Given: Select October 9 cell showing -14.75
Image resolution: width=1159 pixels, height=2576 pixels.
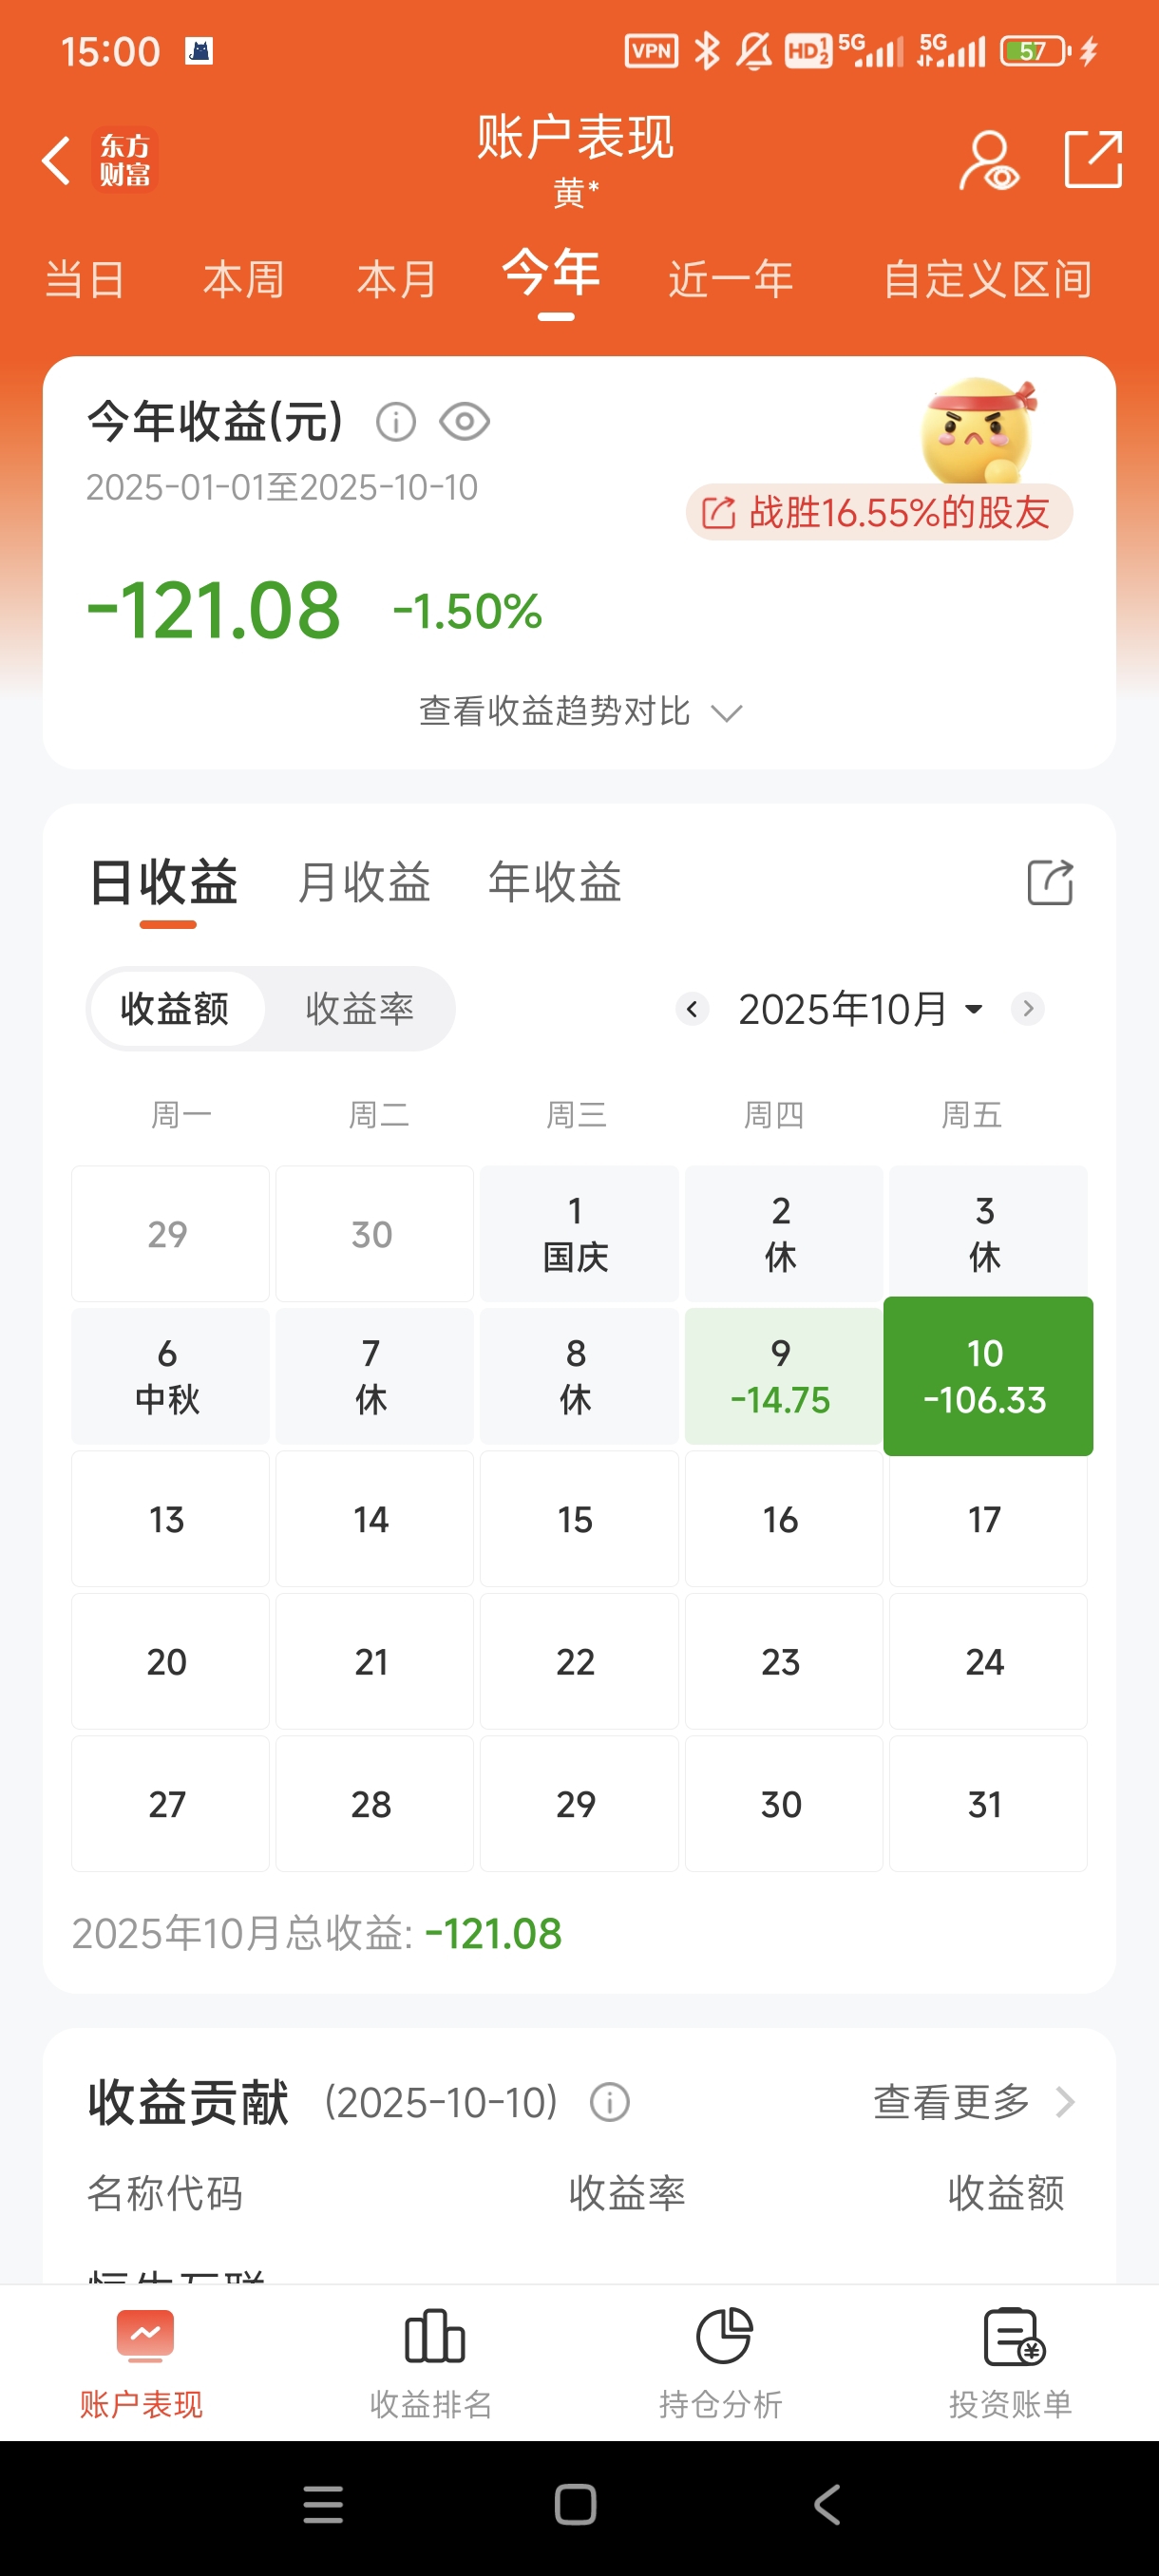Looking at the screenshot, I should tap(781, 1376).
